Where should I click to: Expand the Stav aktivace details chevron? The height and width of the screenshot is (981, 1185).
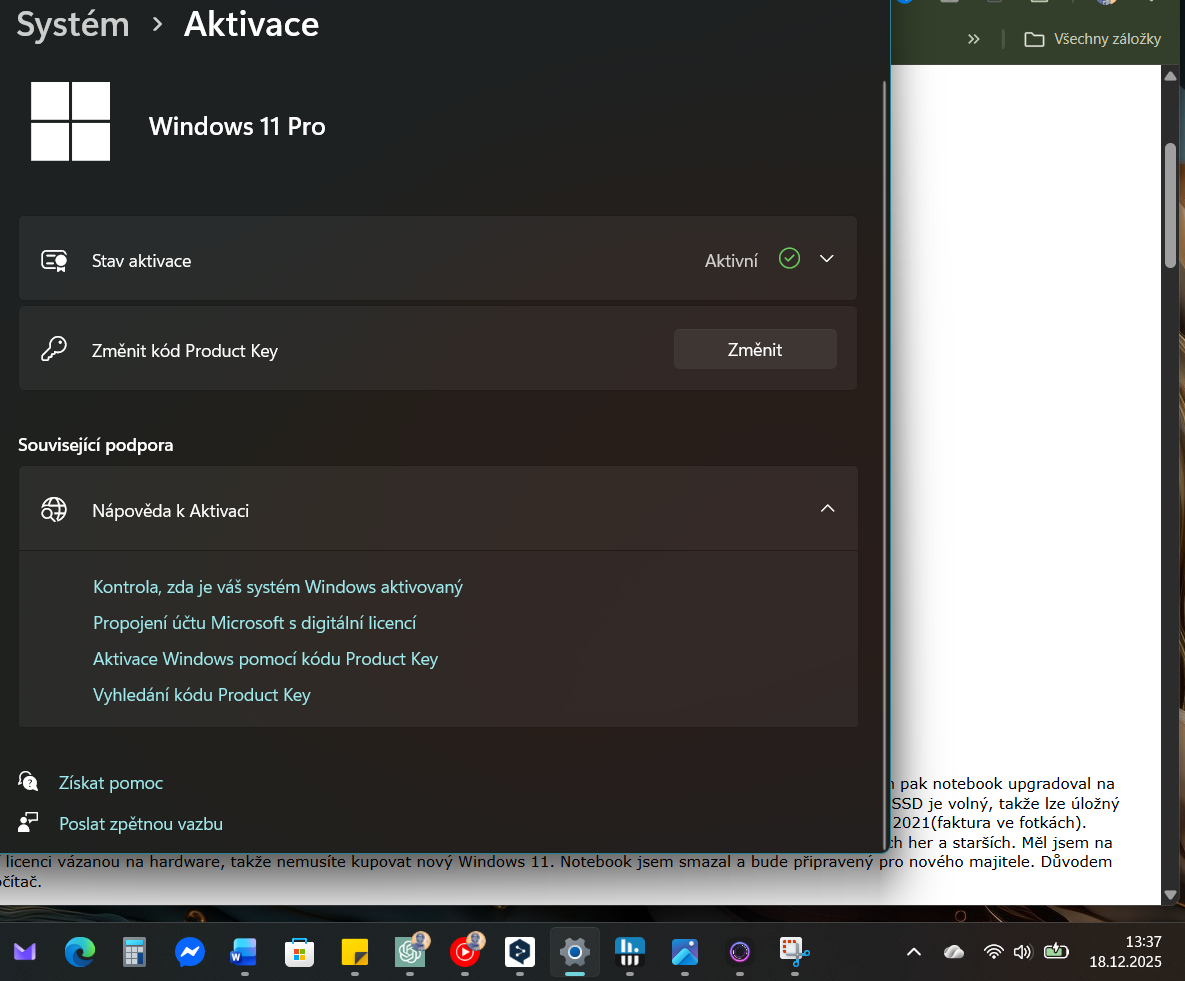[x=827, y=259]
